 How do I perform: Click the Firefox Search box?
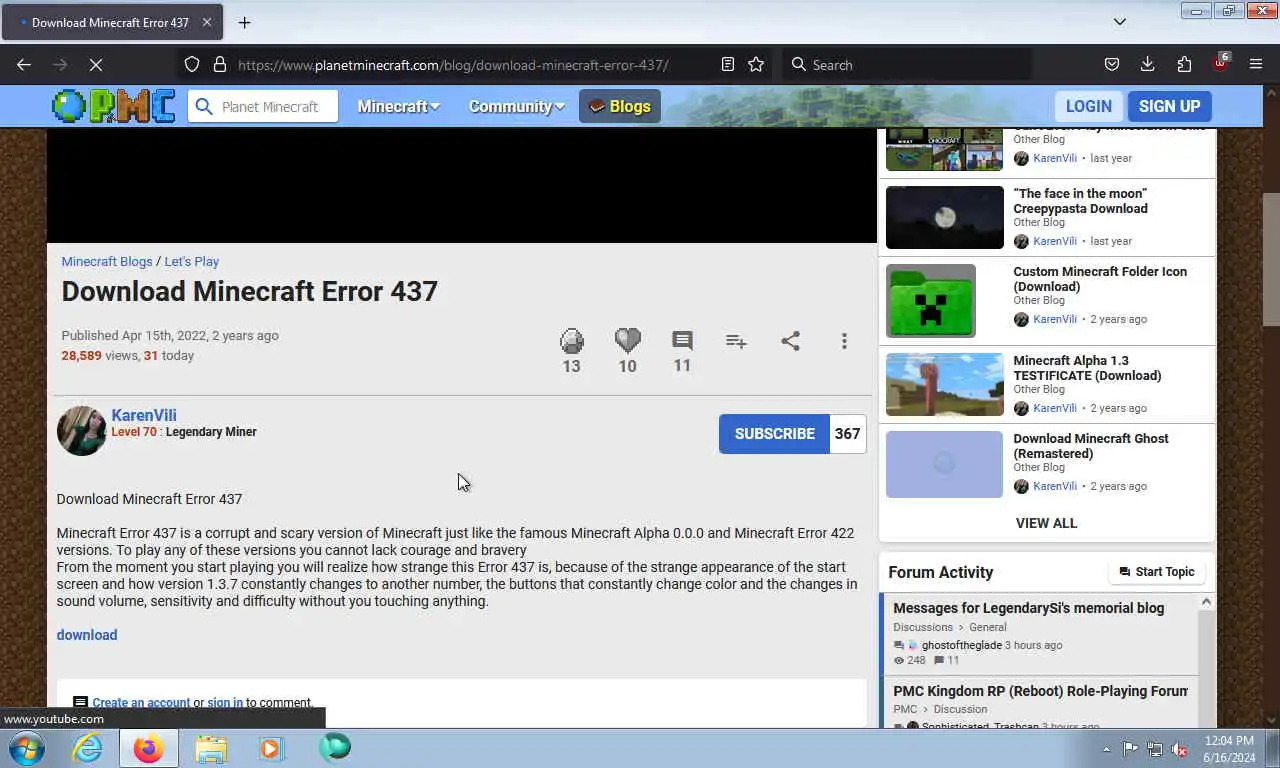(x=905, y=64)
